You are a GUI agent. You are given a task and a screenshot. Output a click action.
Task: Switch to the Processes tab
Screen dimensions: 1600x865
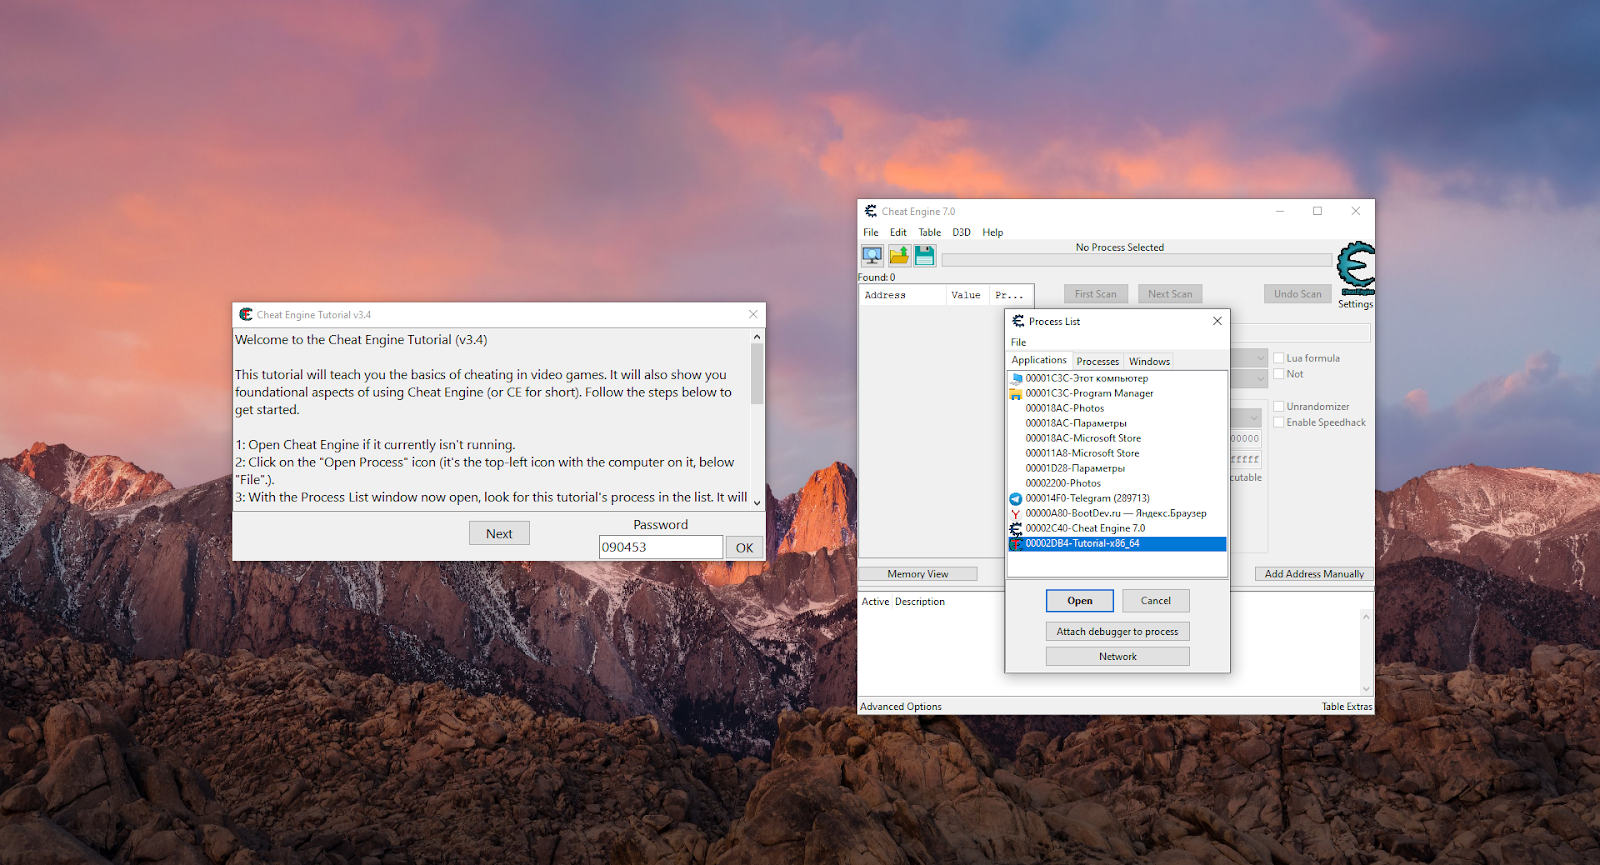click(x=1098, y=361)
